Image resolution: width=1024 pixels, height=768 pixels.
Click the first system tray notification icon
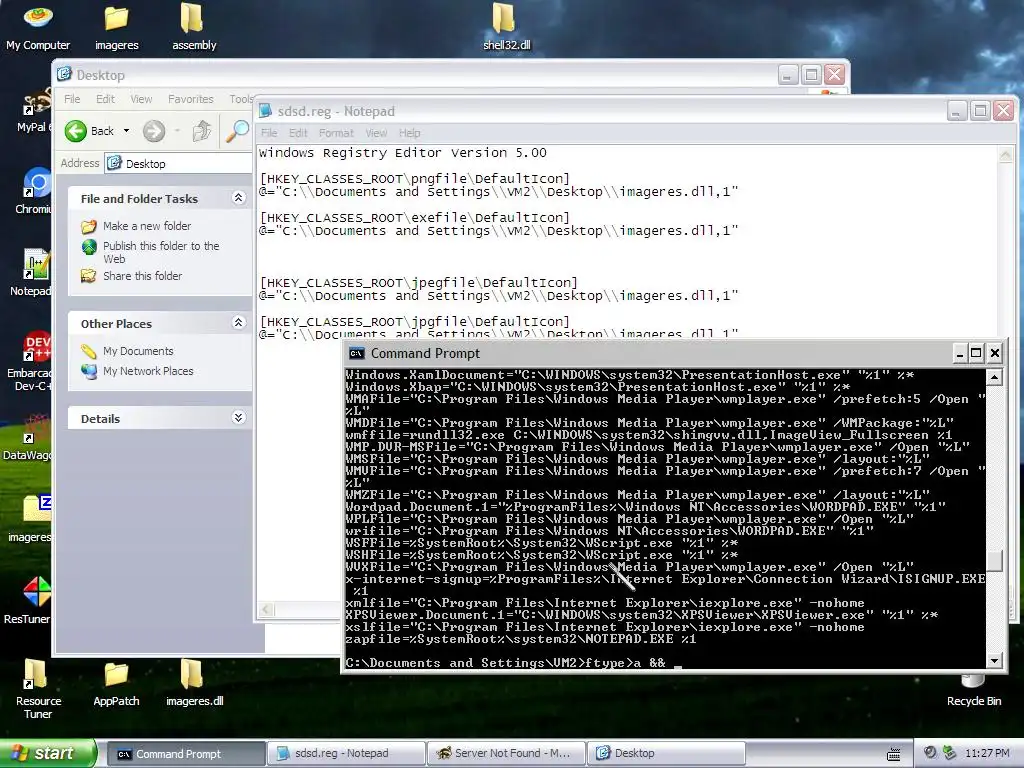[930, 752]
